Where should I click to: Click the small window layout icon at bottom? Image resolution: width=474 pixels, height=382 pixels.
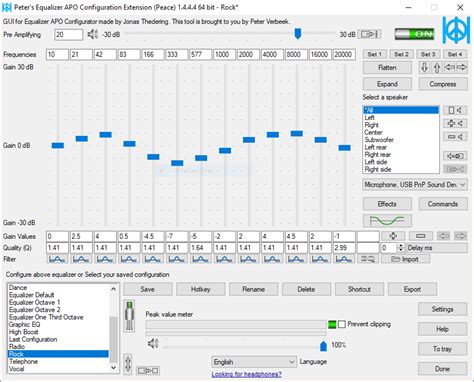coord(148,370)
